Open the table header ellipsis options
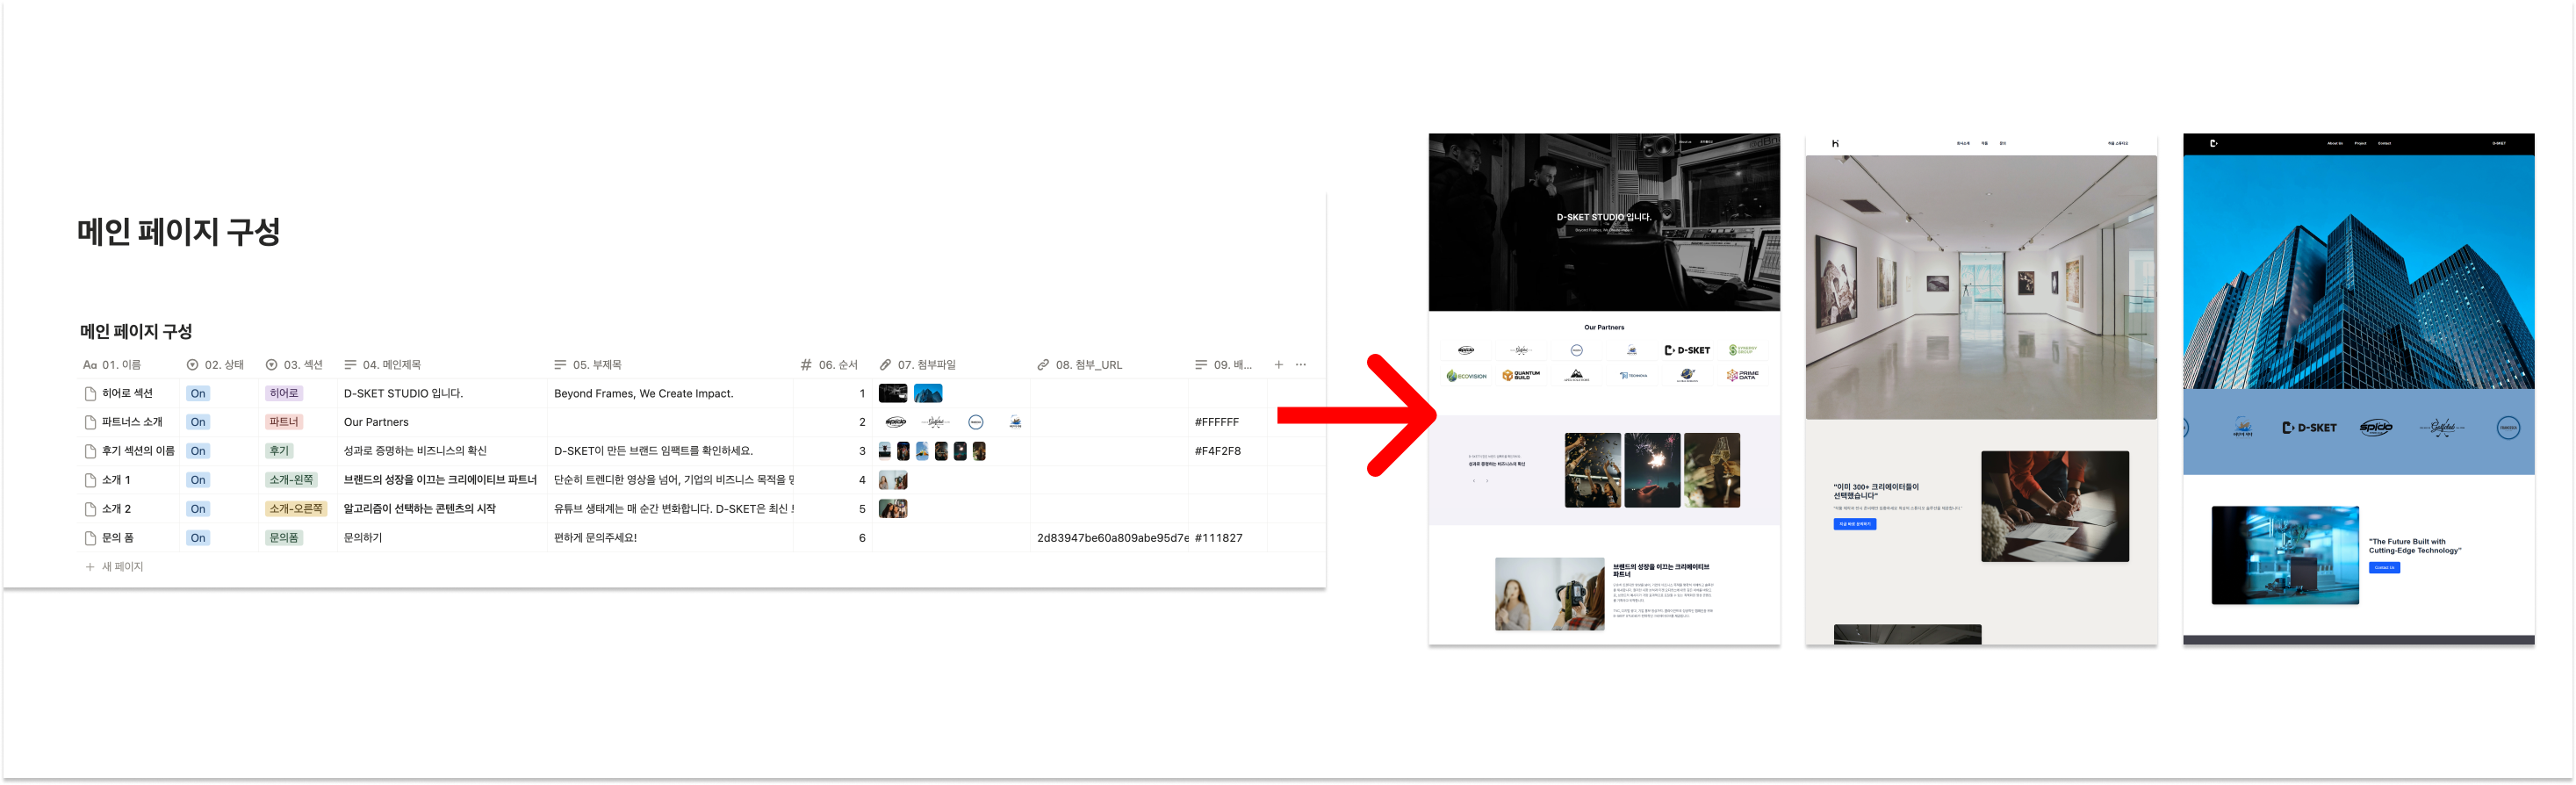2576x785 pixels. 1301,365
